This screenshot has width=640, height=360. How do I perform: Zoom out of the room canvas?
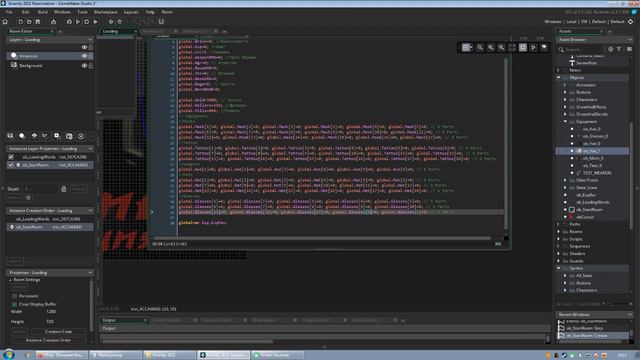click(491, 47)
